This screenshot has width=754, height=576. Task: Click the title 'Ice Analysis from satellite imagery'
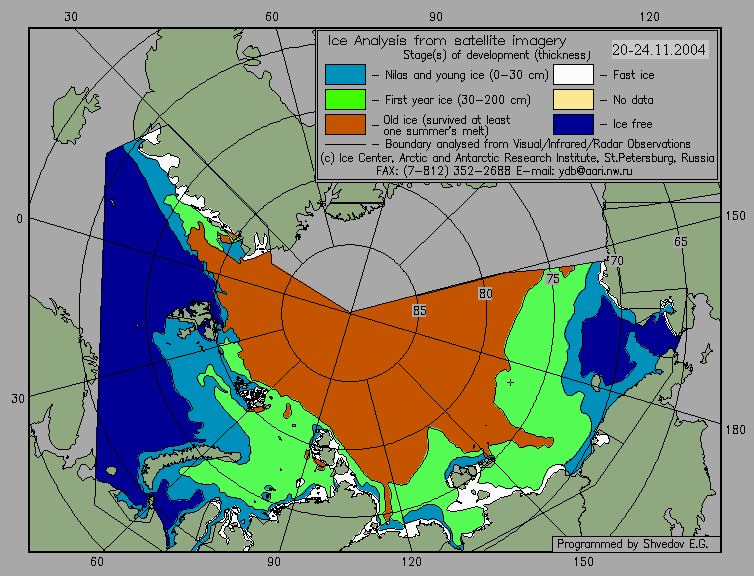(x=447, y=40)
